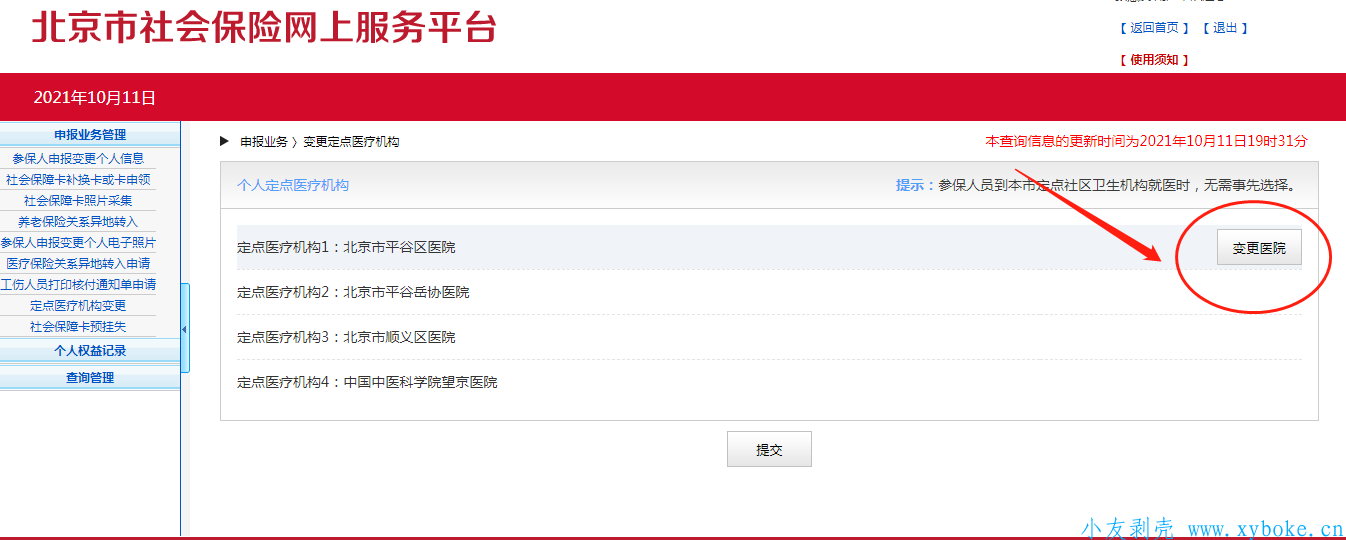Image resolution: width=1346 pixels, height=540 pixels.
Task: Go to 社会保障卡照片采集
Action: coord(78,201)
